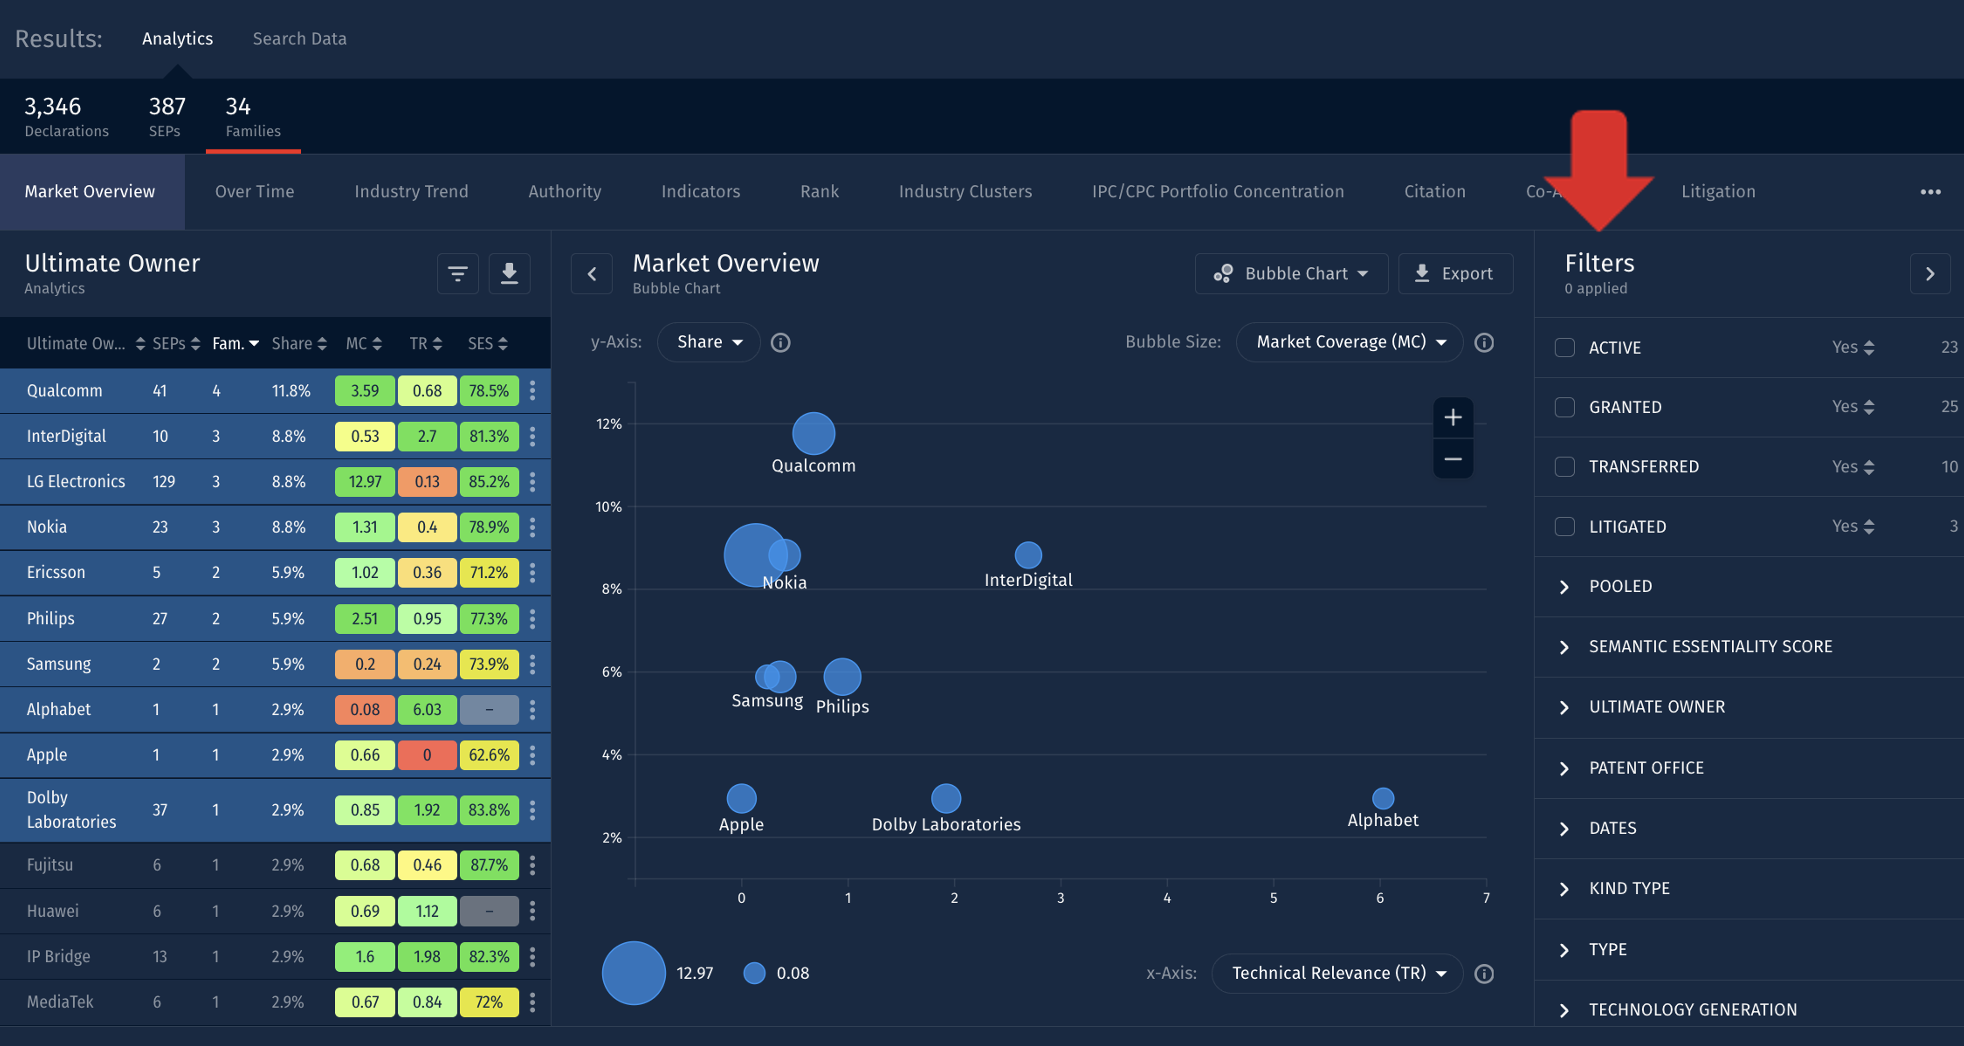
Task: Check the ACTIVE filter checkbox
Action: (x=1565, y=347)
